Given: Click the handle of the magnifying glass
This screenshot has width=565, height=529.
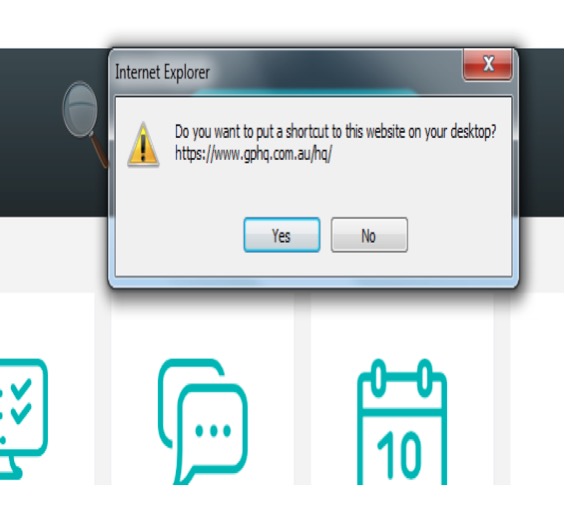Looking at the screenshot, I should [99, 151].
